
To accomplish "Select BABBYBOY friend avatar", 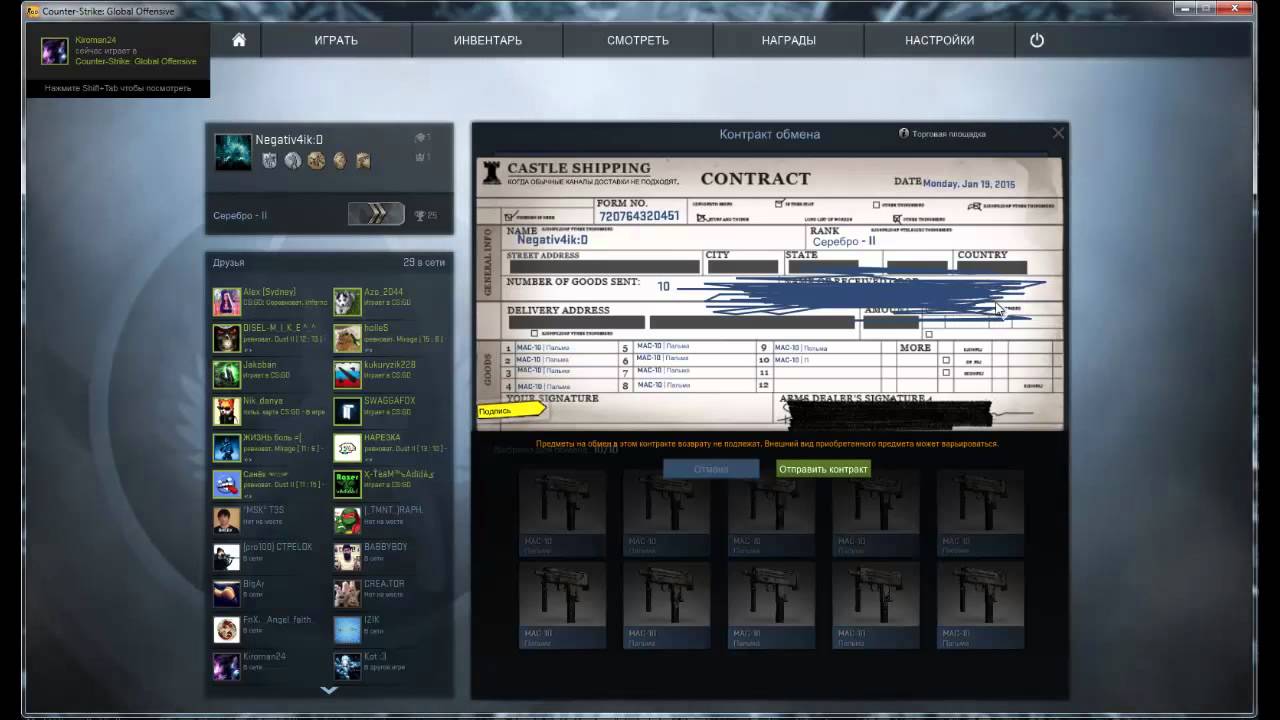I will tap(347, 557).
